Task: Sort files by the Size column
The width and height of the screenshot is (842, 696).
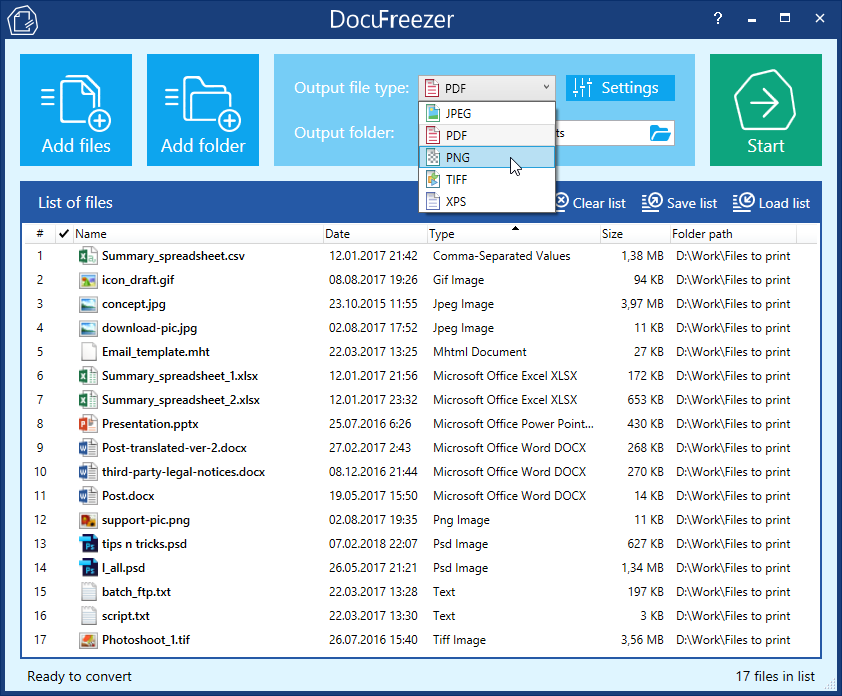Action: pyautogui.click(x=635, y=234)
